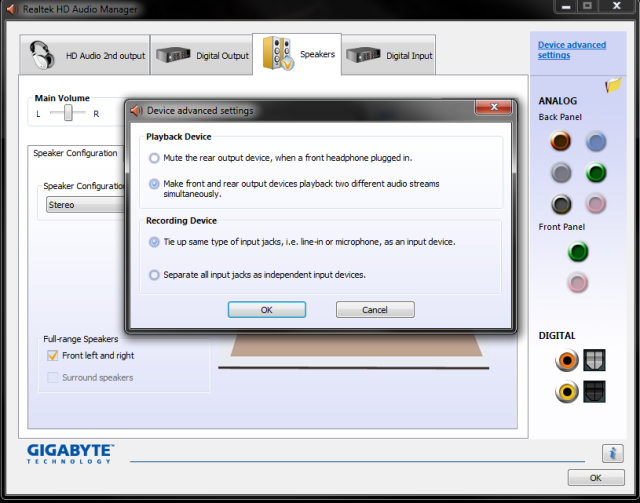The width and height of the screenshot is (640, 503).
Task: Open the connector settings folder icon
Action: point(613,85)
